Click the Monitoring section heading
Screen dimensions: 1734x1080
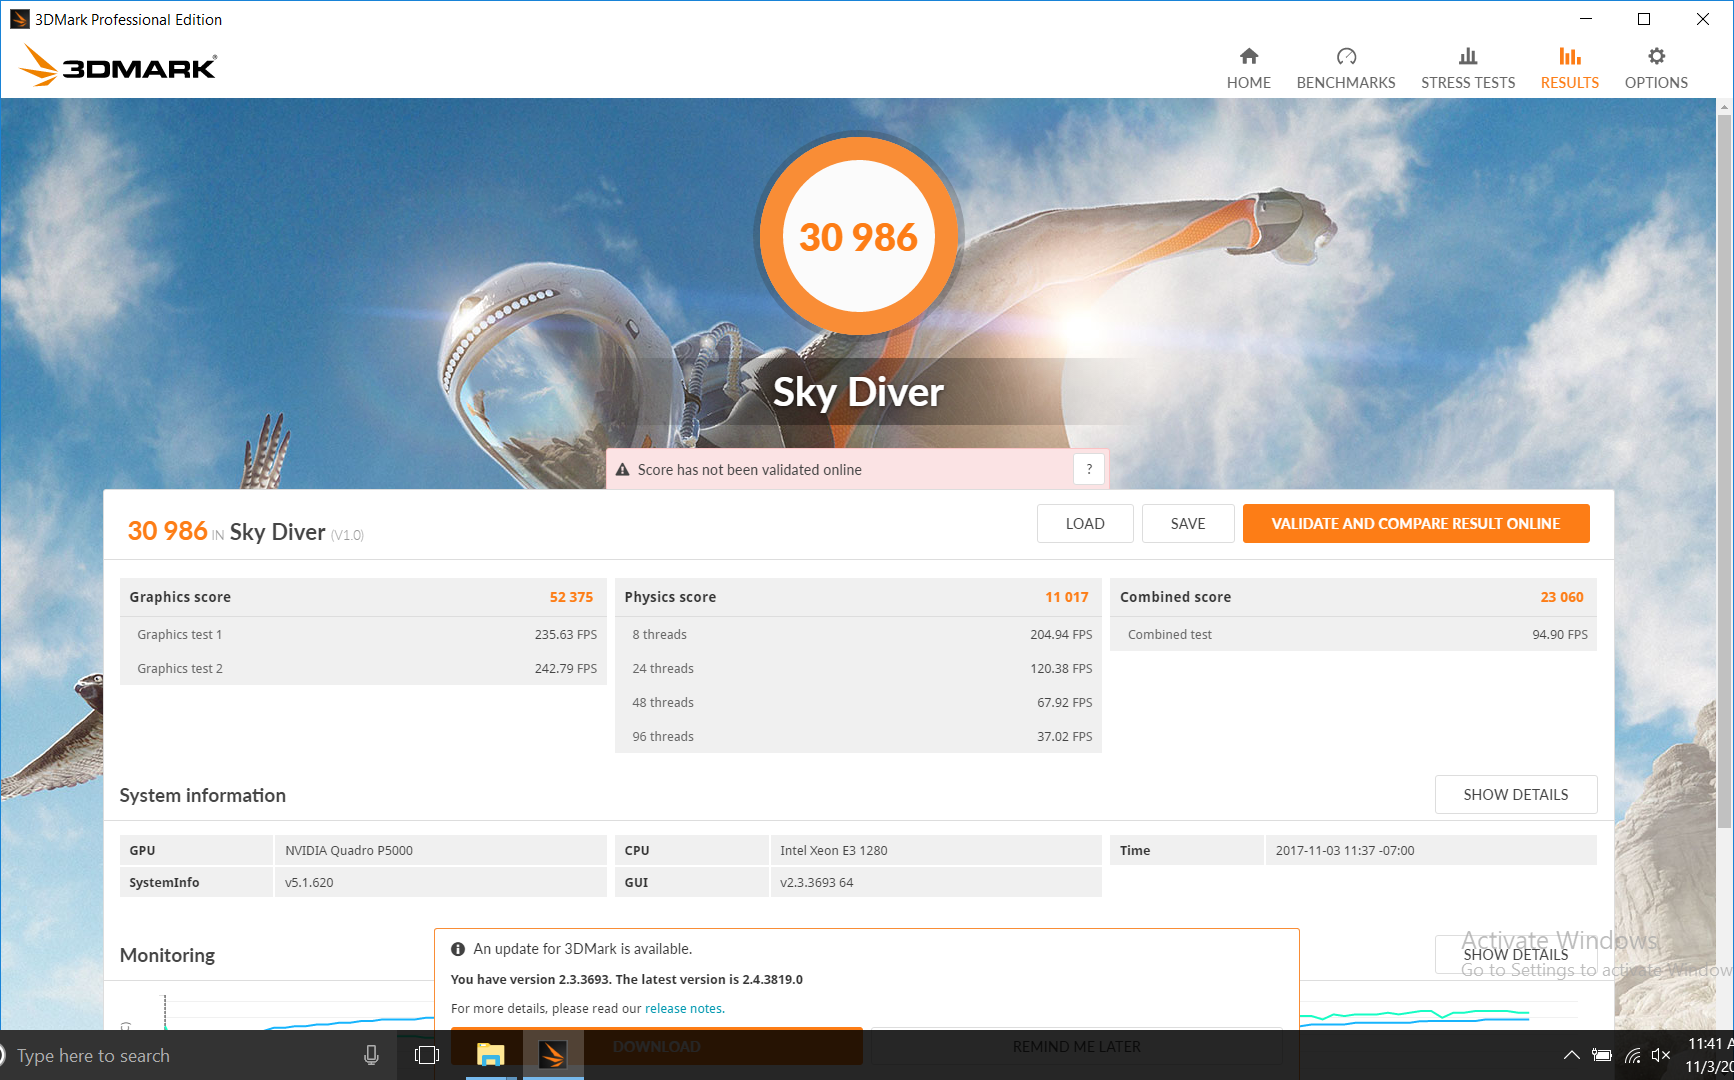point(167,955)
